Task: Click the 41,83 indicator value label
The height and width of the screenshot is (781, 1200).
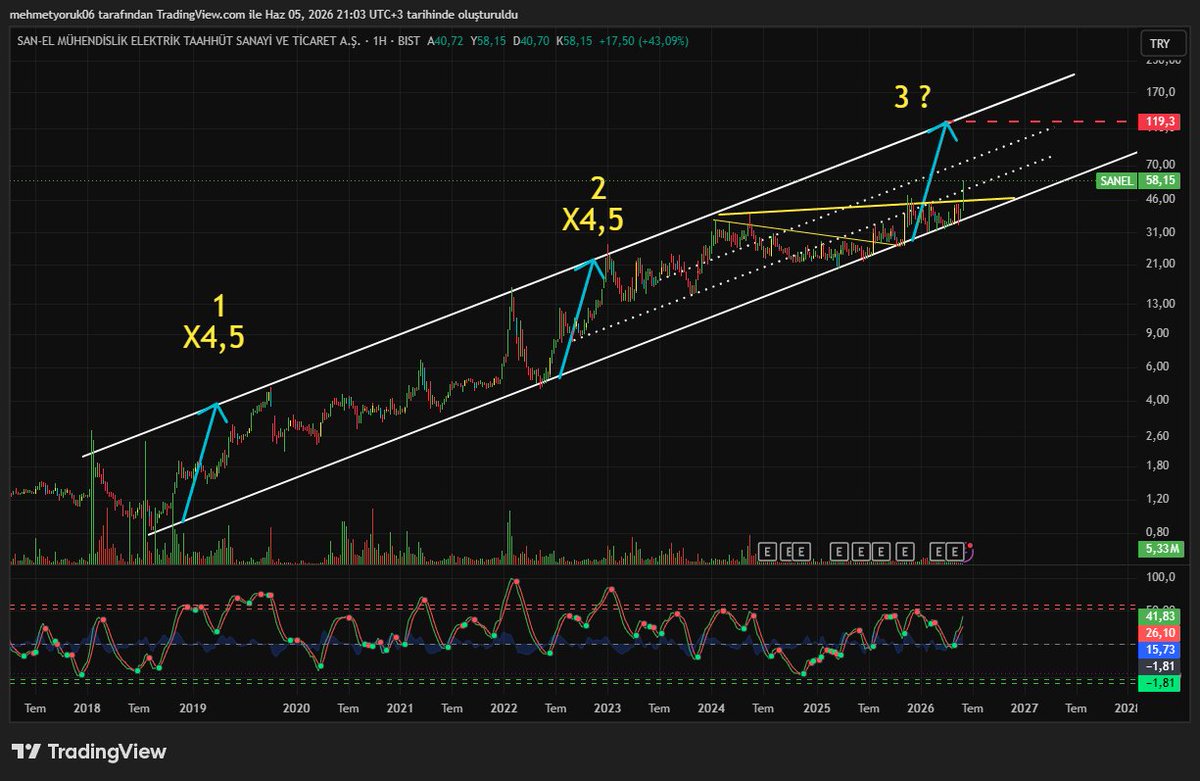Action: point(1160,617)
